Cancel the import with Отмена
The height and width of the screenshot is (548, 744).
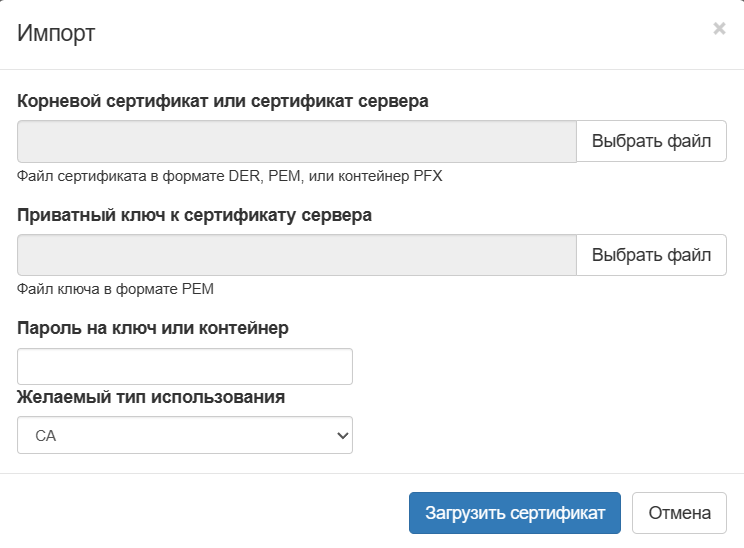pos(679,513)
